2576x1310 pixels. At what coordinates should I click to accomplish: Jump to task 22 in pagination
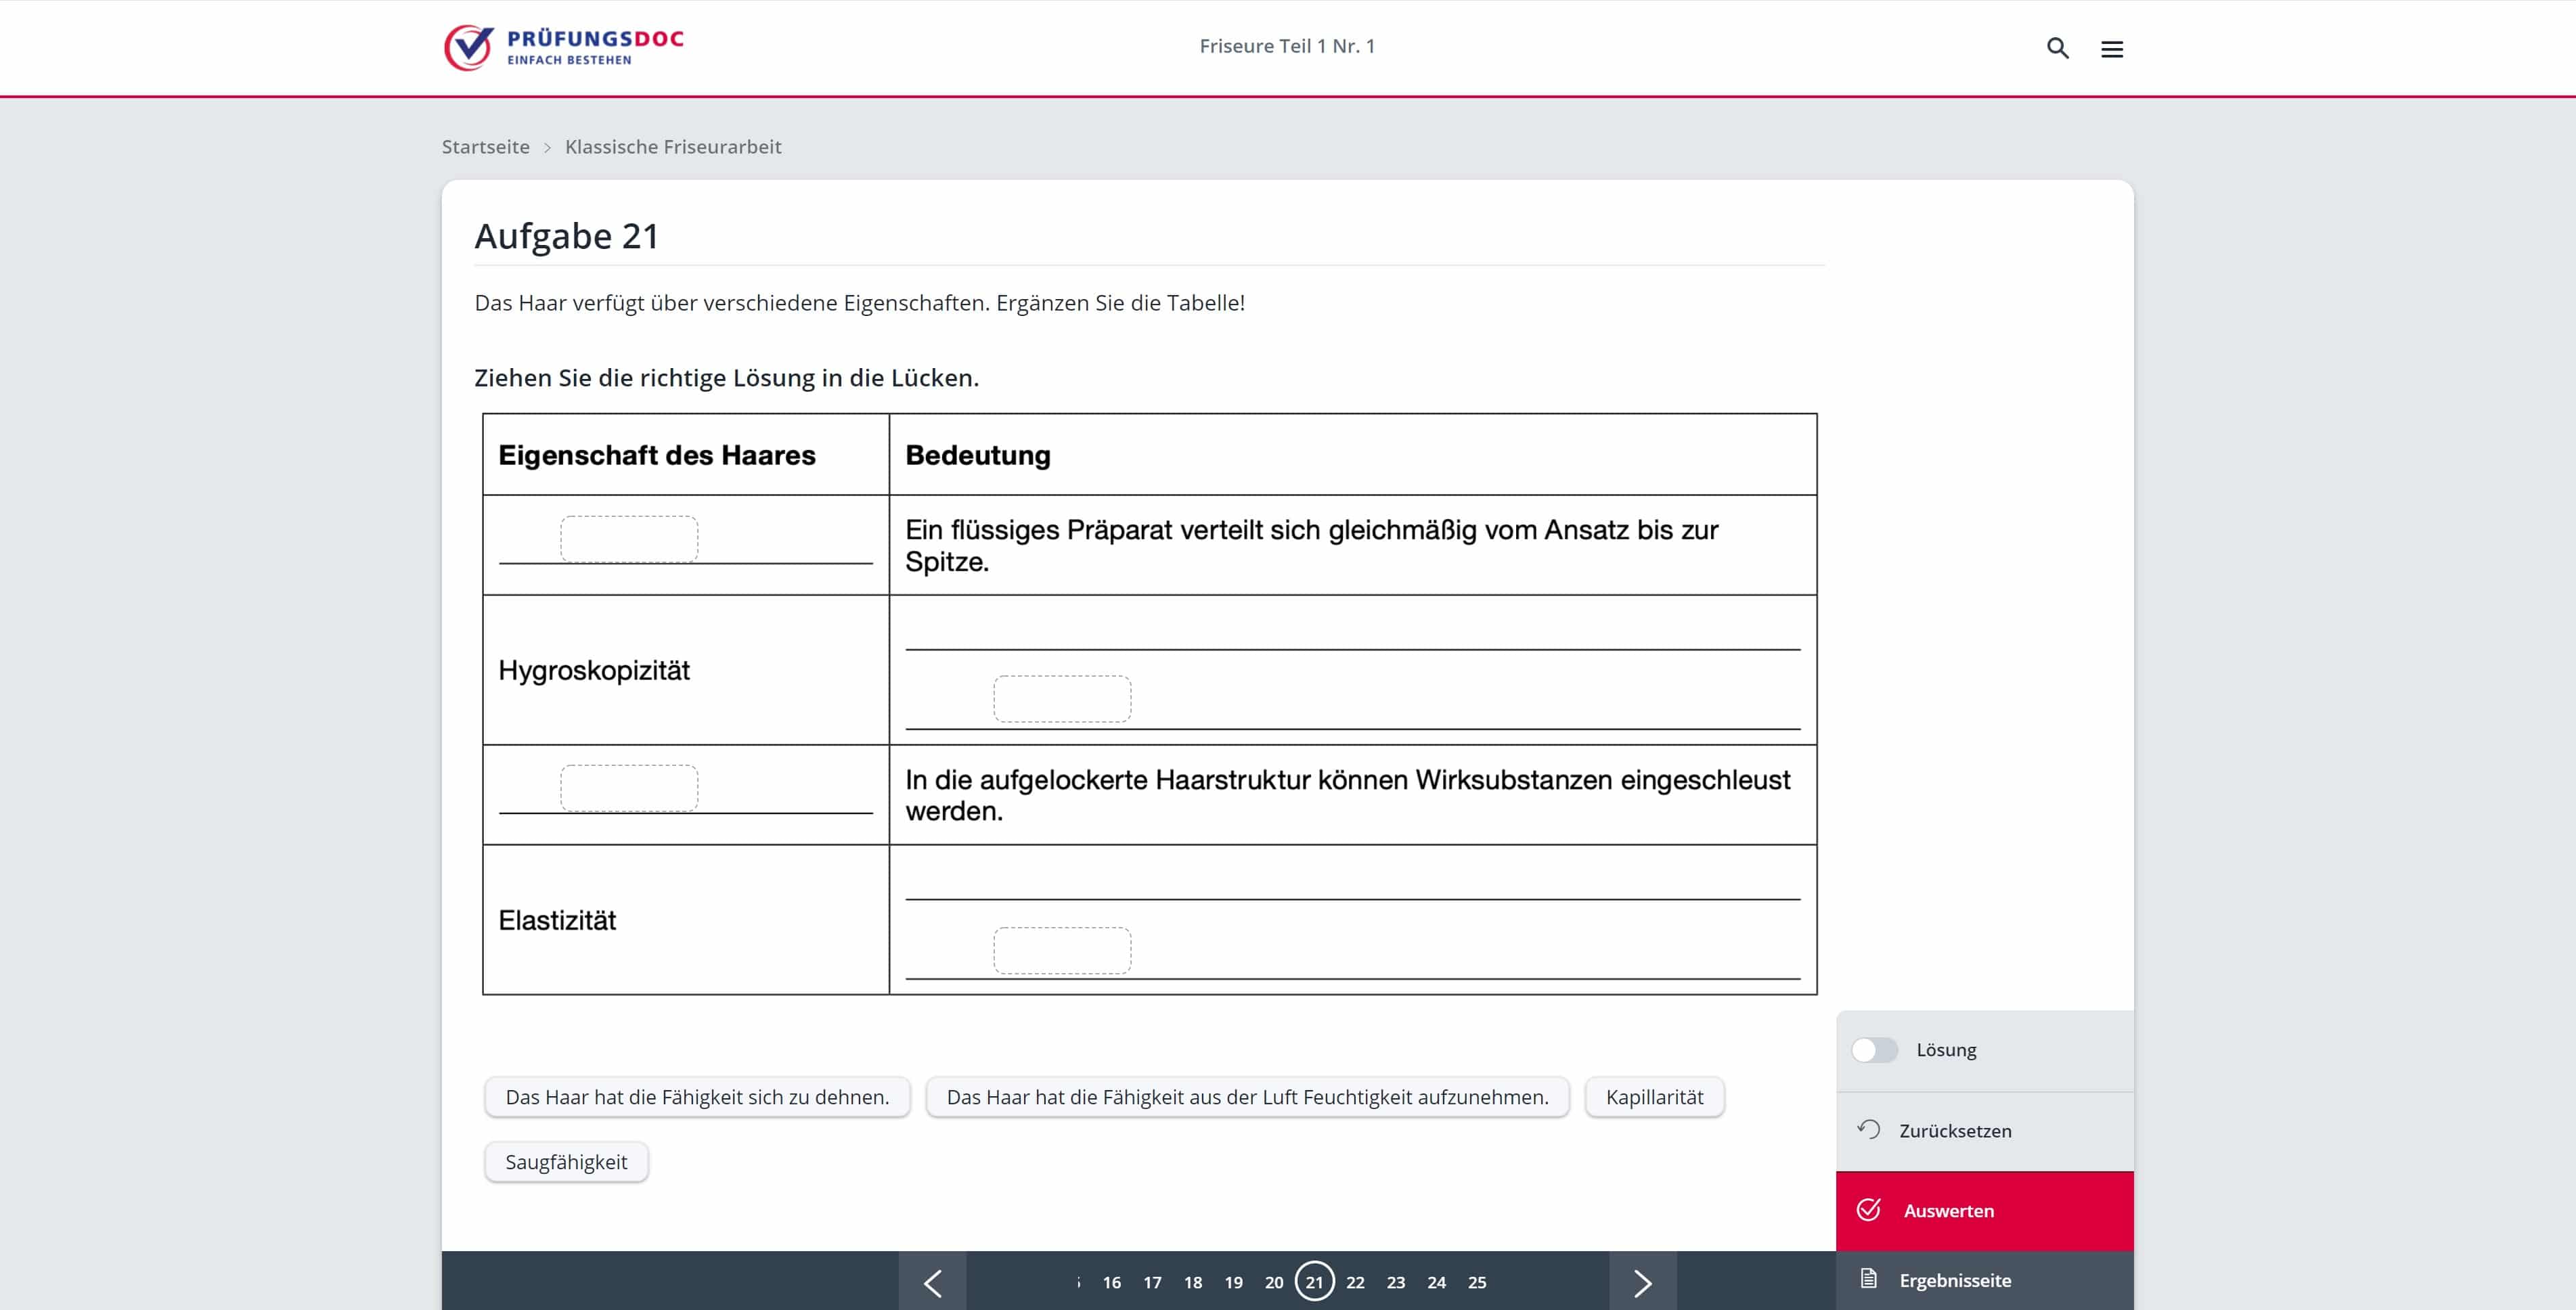coord(1355,1282)
